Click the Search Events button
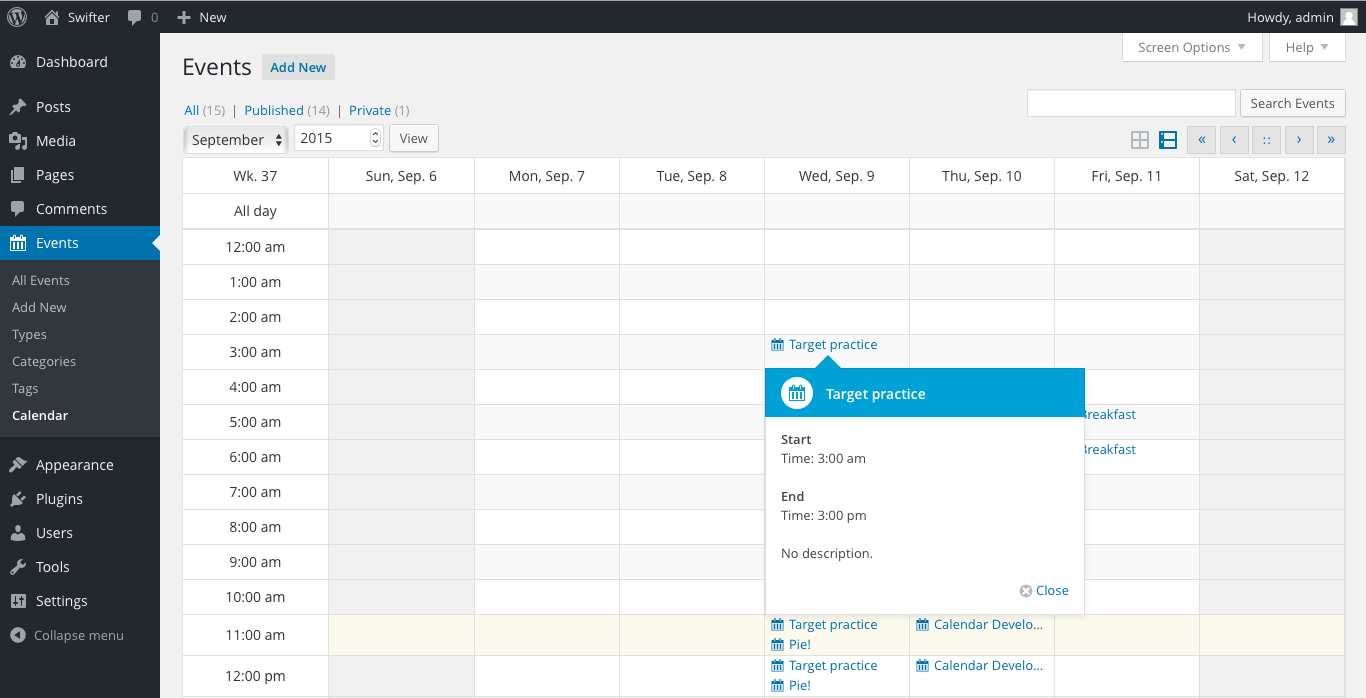This screenshot has width=1366, height=698. click(1292, 103)
